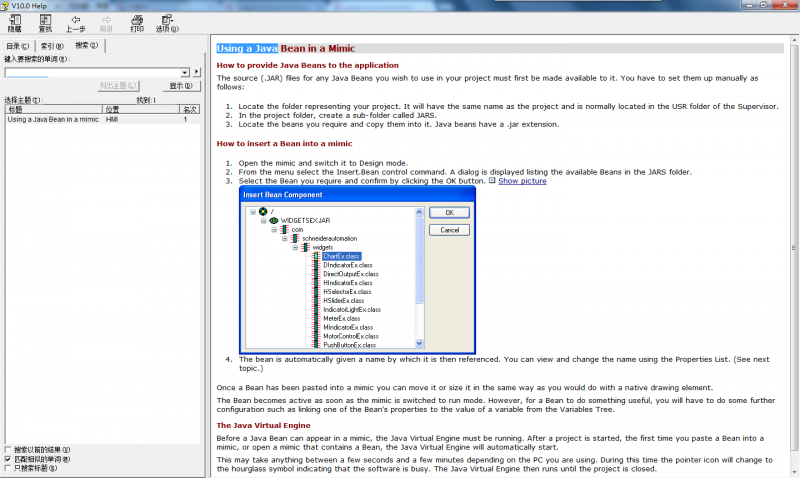Switch to the 目录 (Contents) tab
The width and height of the screenshot is (800, 478).
18,46
